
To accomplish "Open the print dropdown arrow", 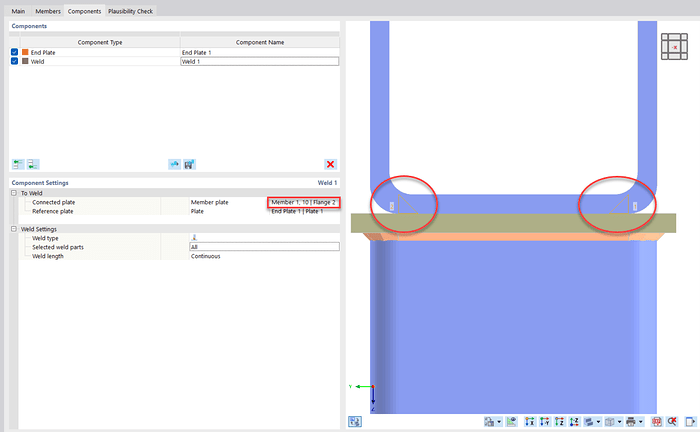I will pyautogui.click(x=639, y=422).
